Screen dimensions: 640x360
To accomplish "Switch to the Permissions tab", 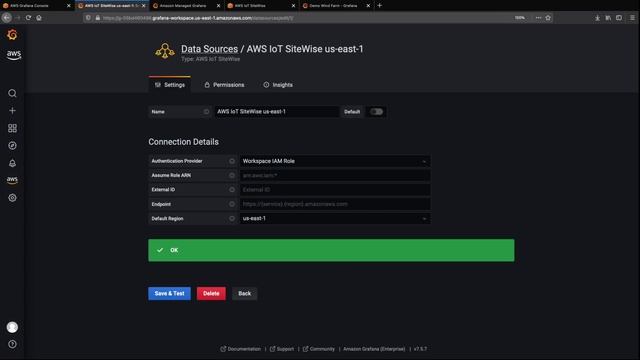I will 224,85.
